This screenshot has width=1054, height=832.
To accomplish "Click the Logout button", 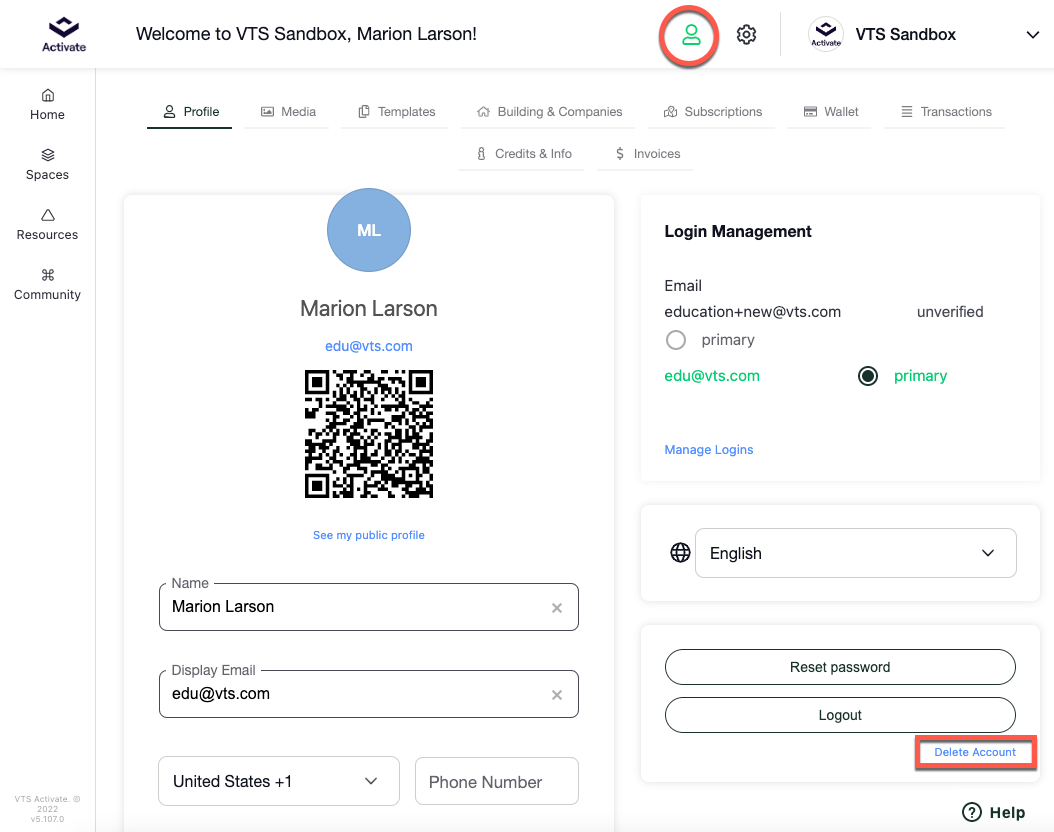I will click(x=840, y=715).
